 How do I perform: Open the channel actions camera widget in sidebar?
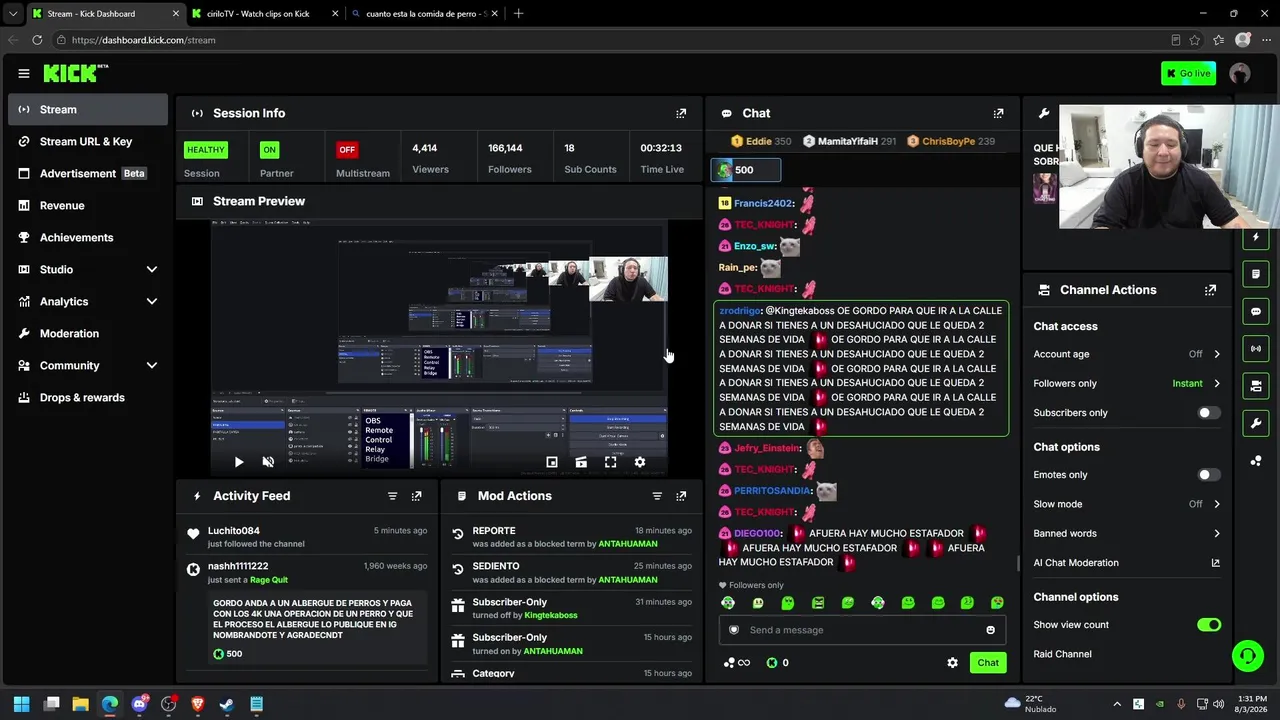1256,386
